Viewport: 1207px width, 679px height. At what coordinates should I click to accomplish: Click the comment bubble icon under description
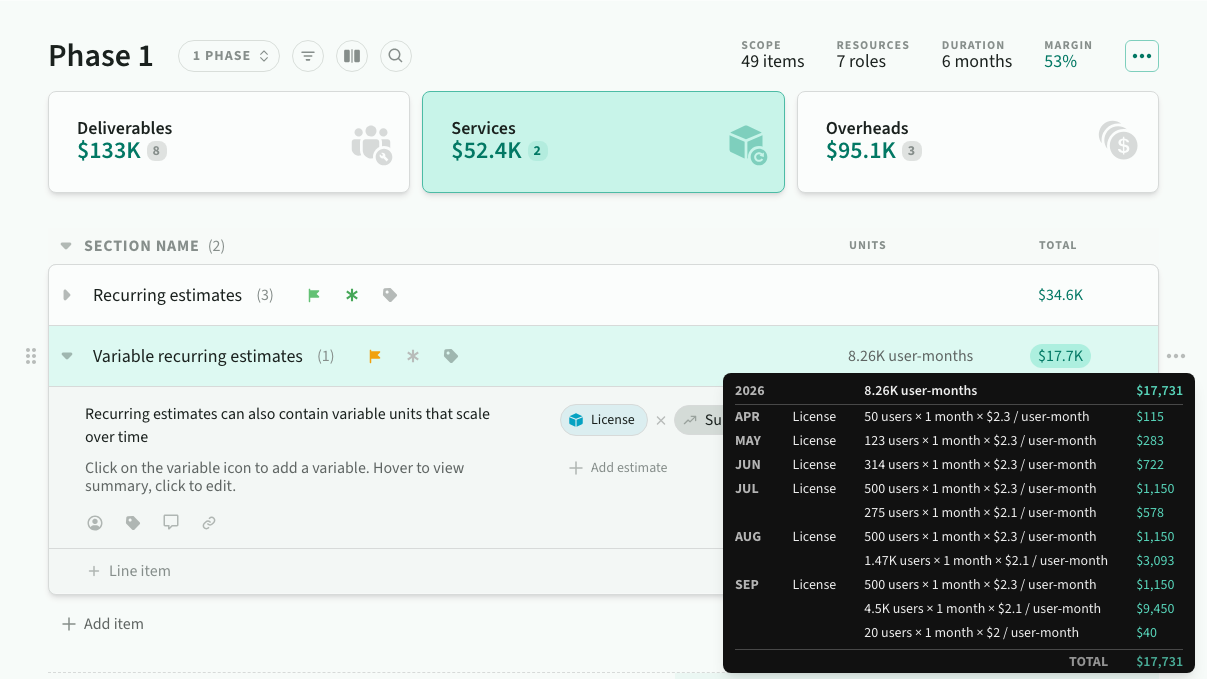click(171, 522)
